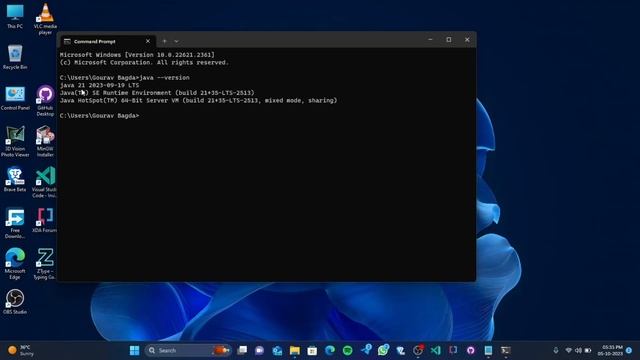
Task: Launch Microsoft Edge from desktop icon
Action: (15, 264)
